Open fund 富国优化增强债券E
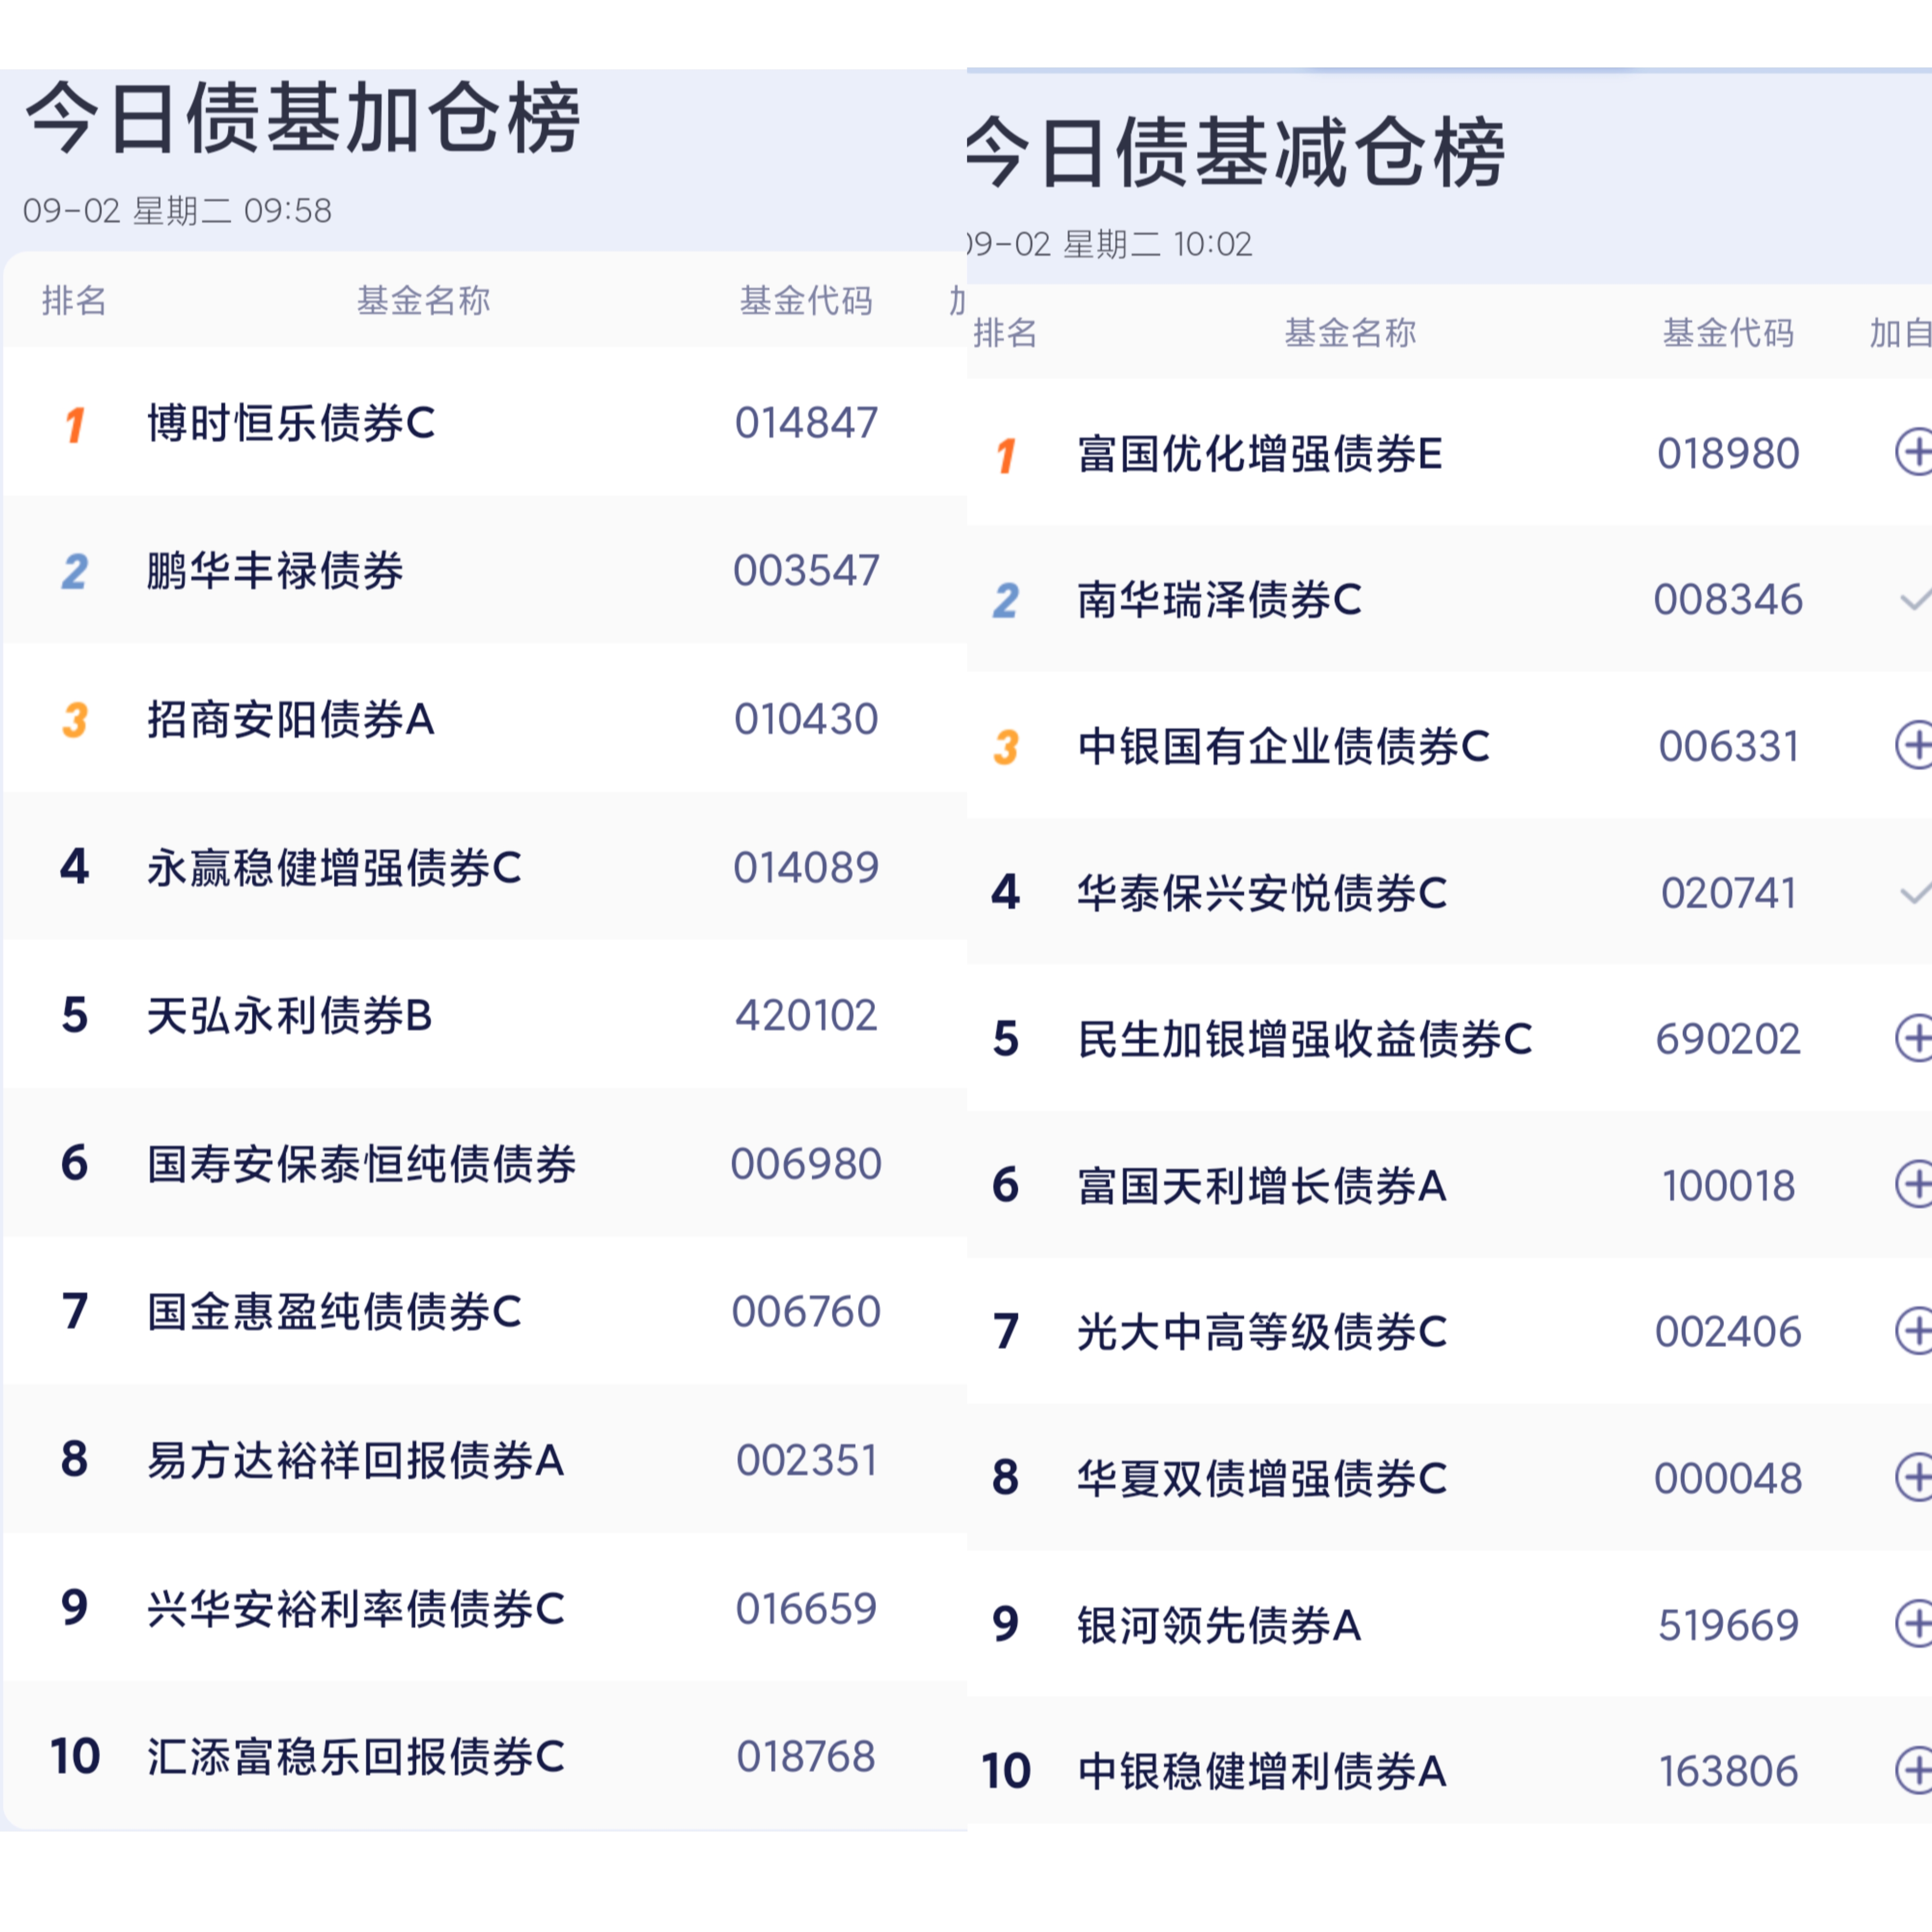The width and height of the screenshot is (1932, 1932). [x=1260, y=454]
